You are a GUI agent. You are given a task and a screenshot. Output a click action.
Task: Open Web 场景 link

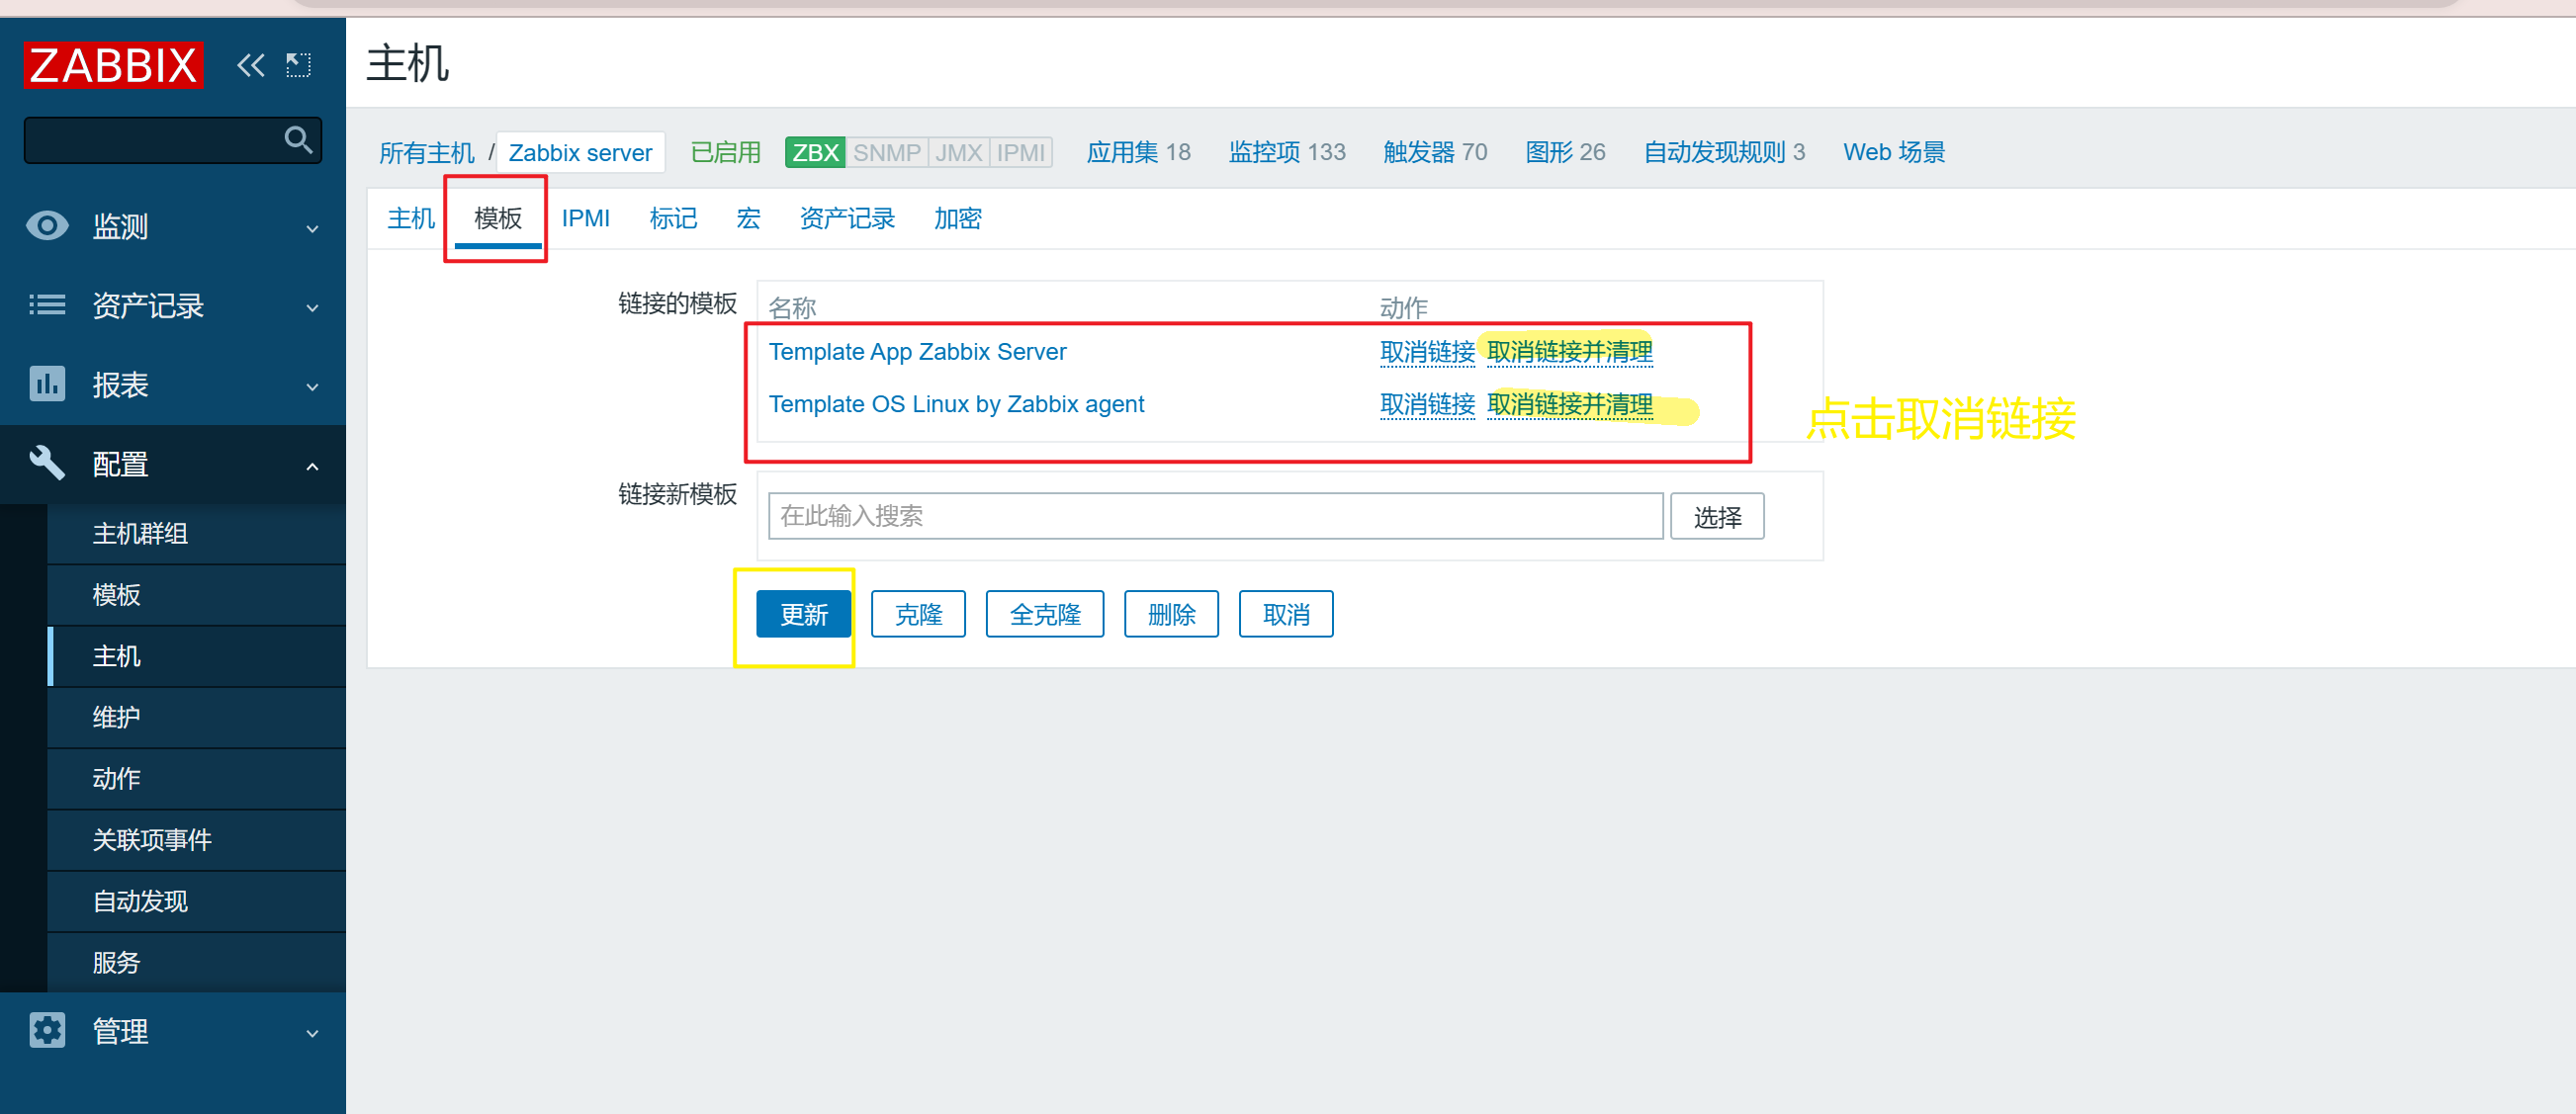pyautogui.click(x=1894, y=152)
